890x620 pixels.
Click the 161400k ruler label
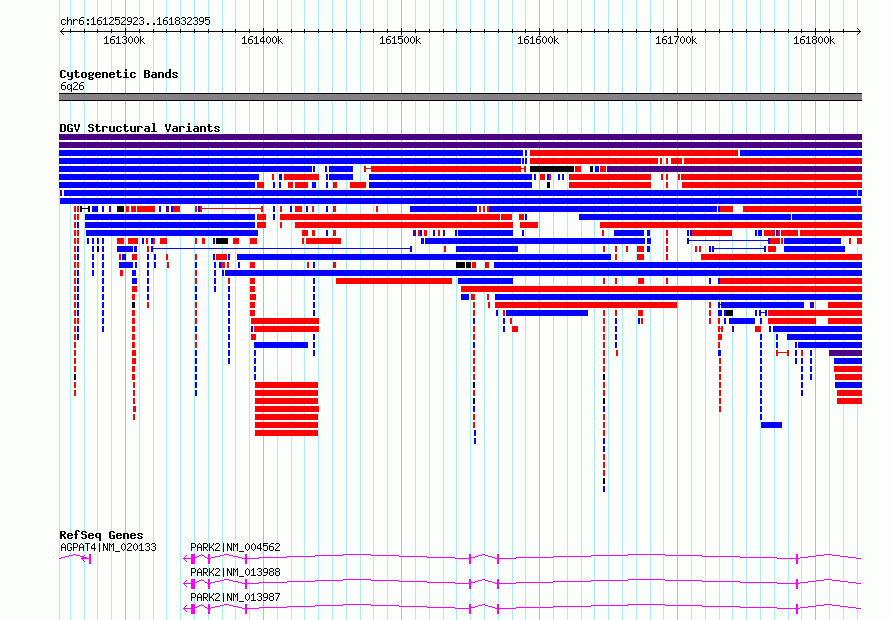[262, 40]
